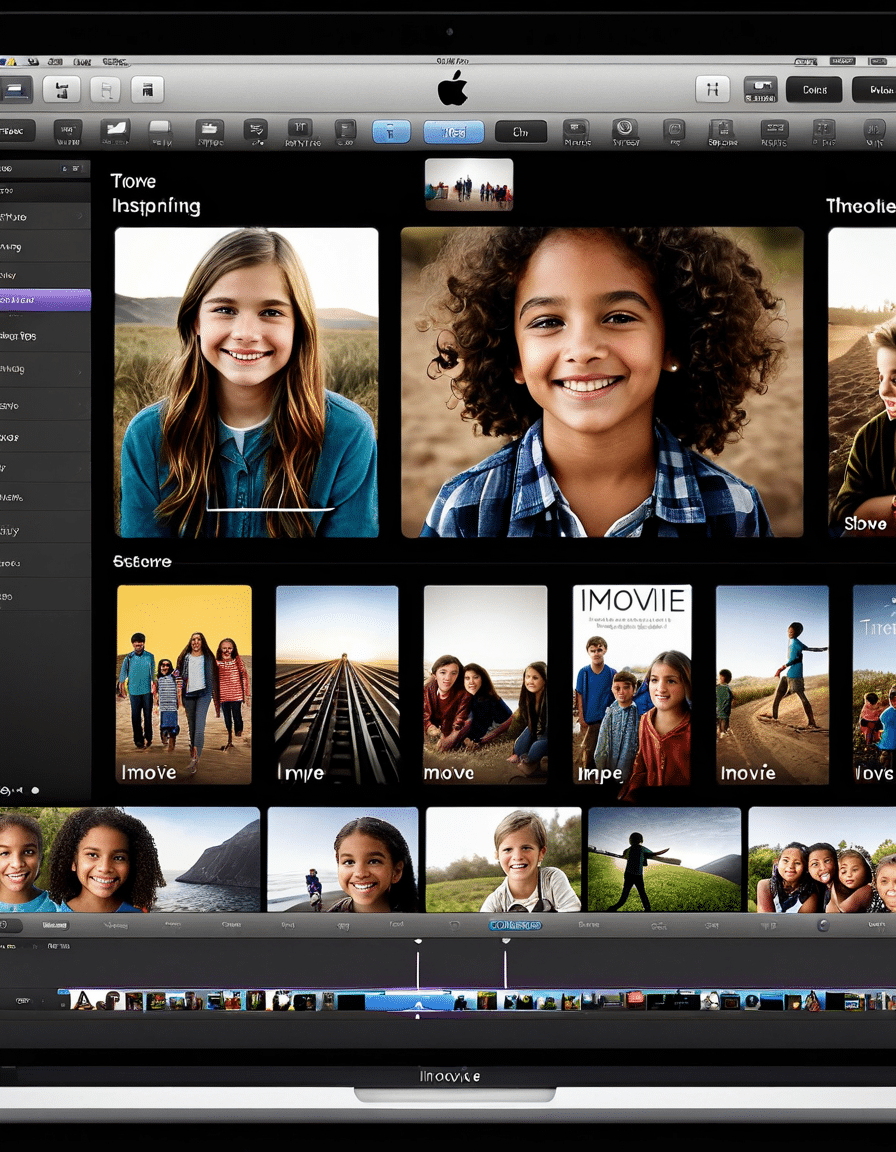Image resolution: width=896 pixels, height=1152 pixels.
Task: Open the large portrait of the curly-haired girl
Action: click(601, 382)
